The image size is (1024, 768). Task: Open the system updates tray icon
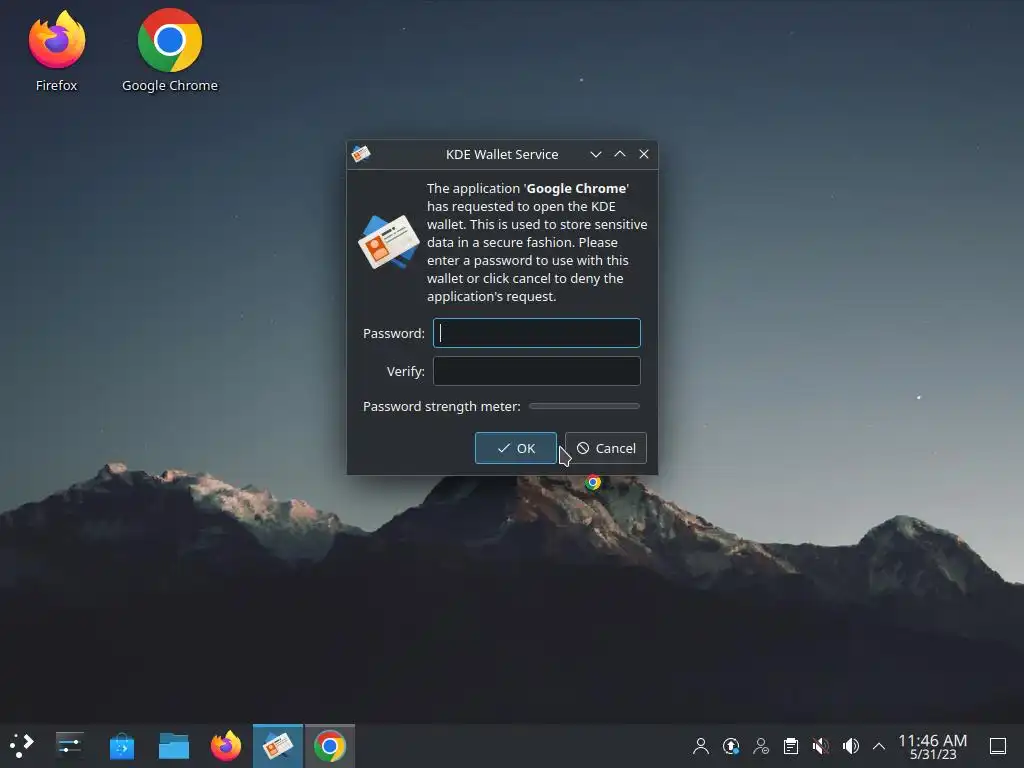click(x=731, y=746)
